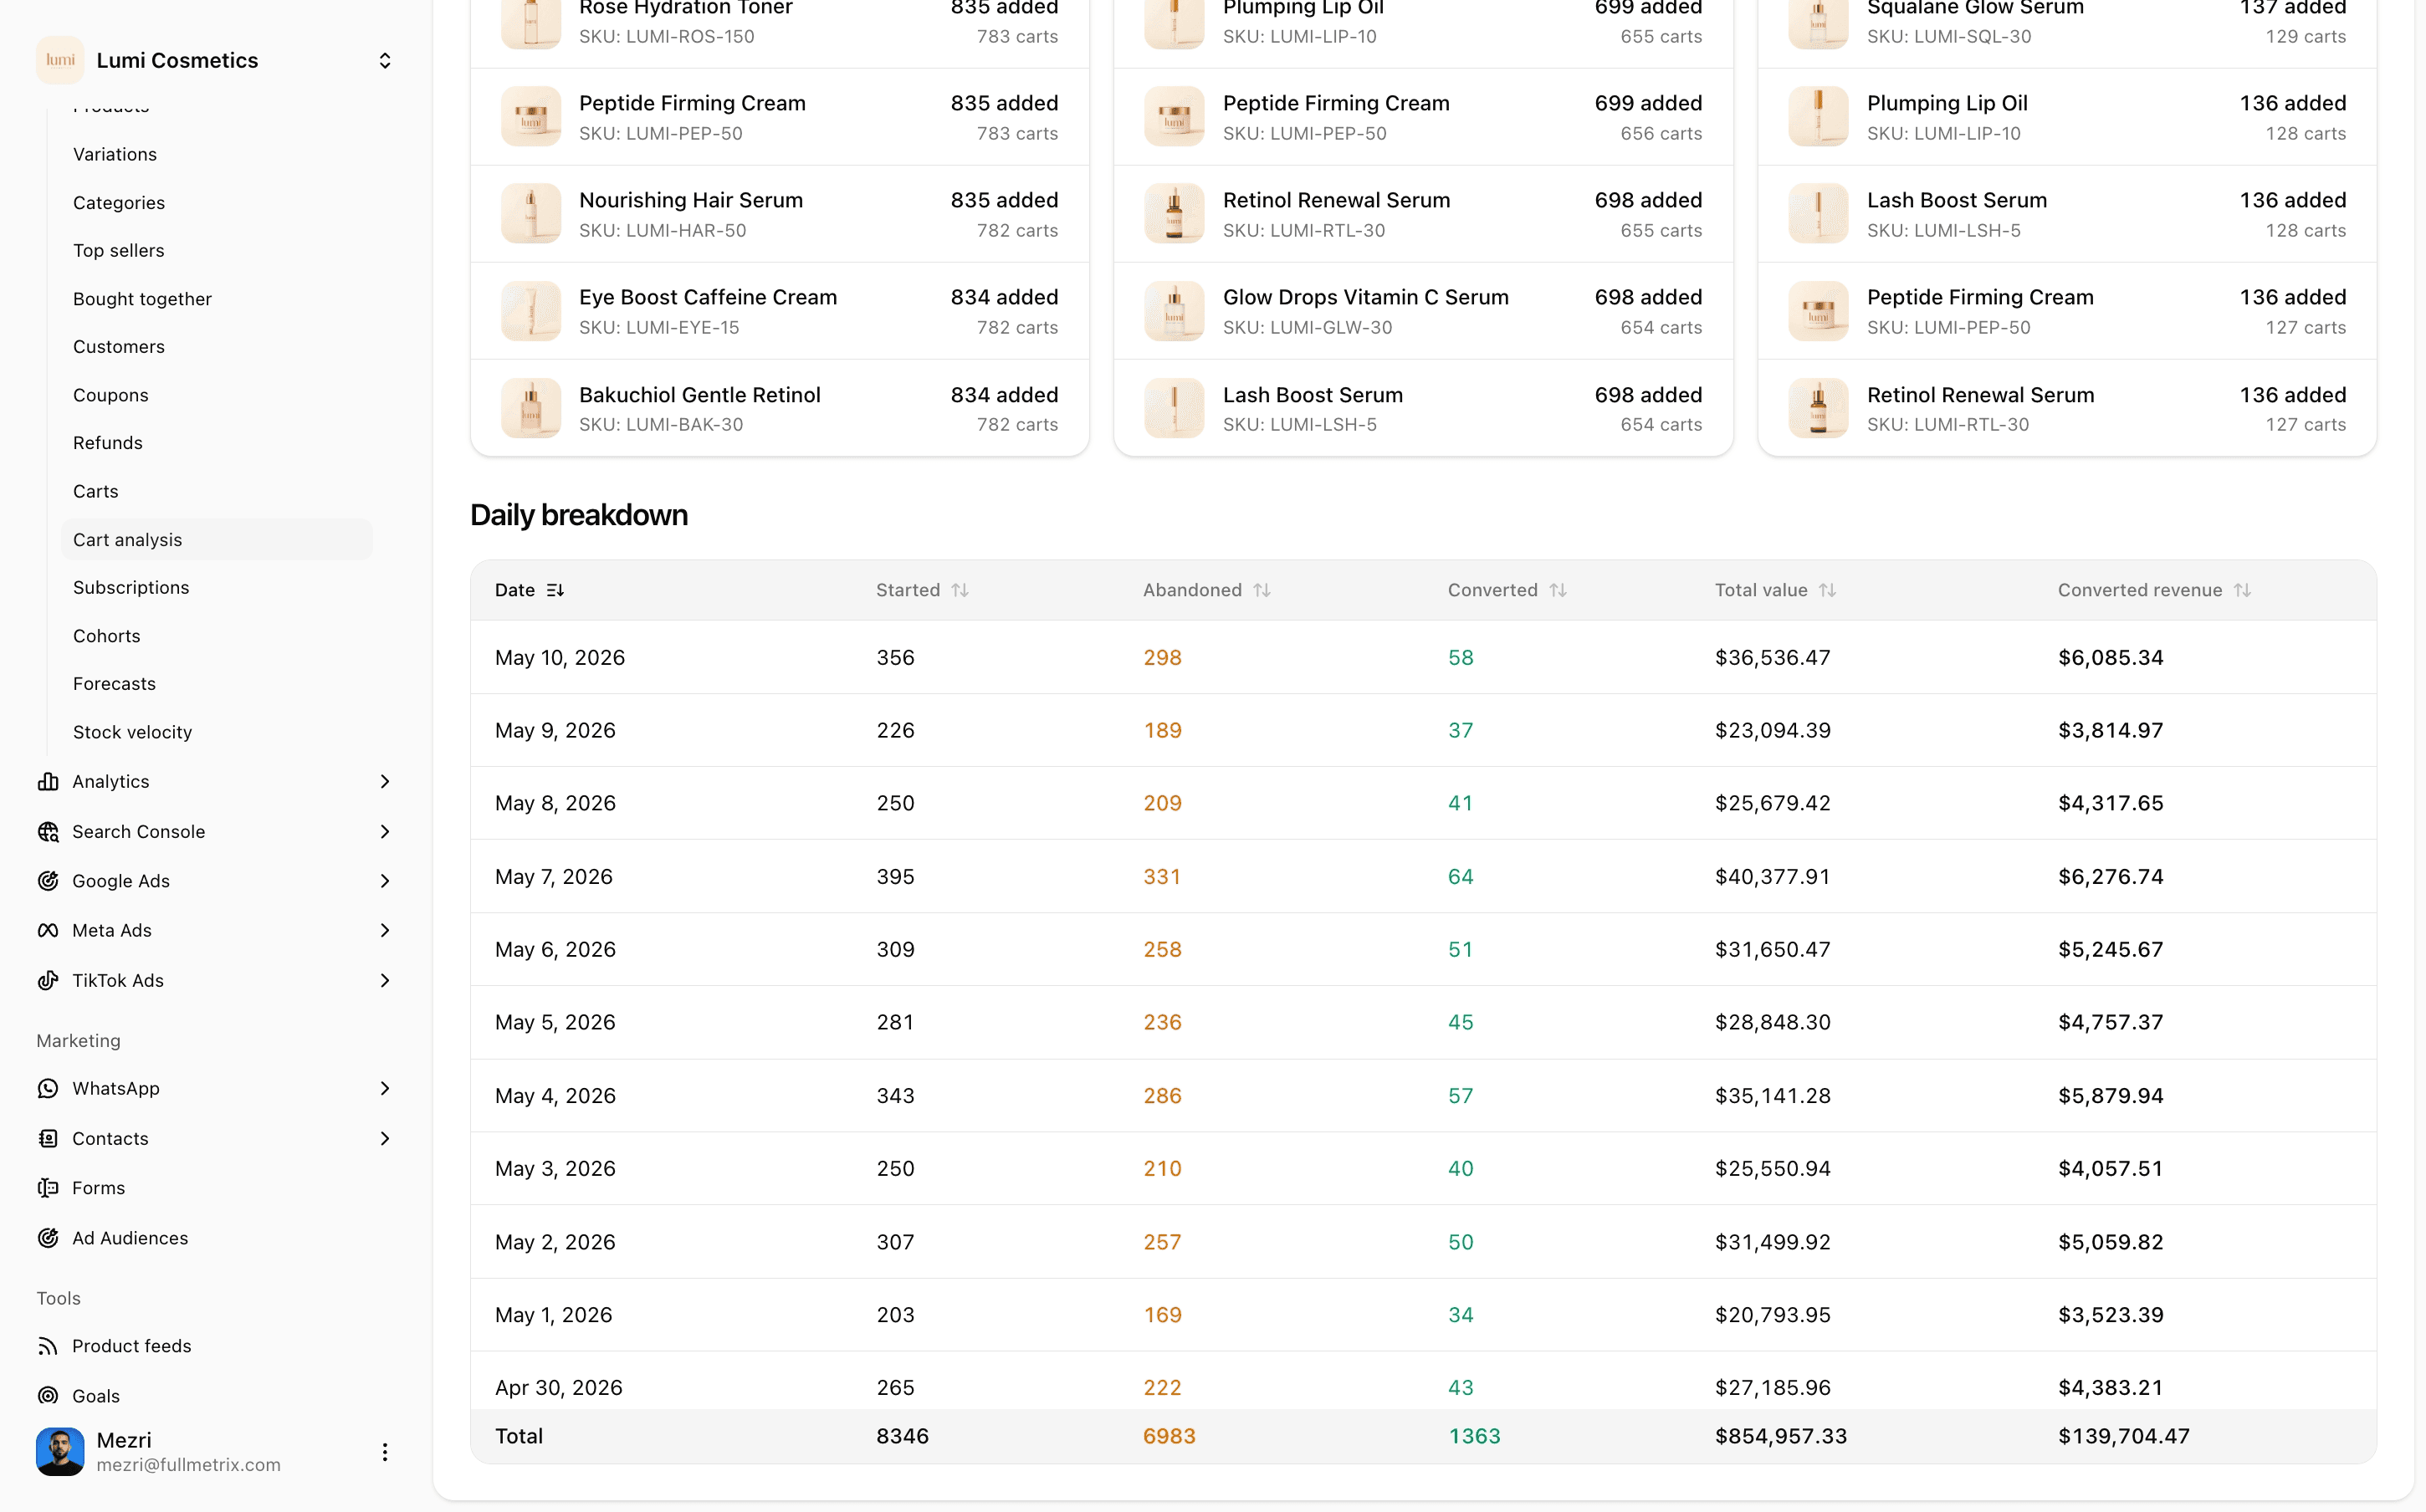2426x1512 pixels.
Task: Click Lash Boost Serum 698 added name
Action: (x=1313, y=395)
